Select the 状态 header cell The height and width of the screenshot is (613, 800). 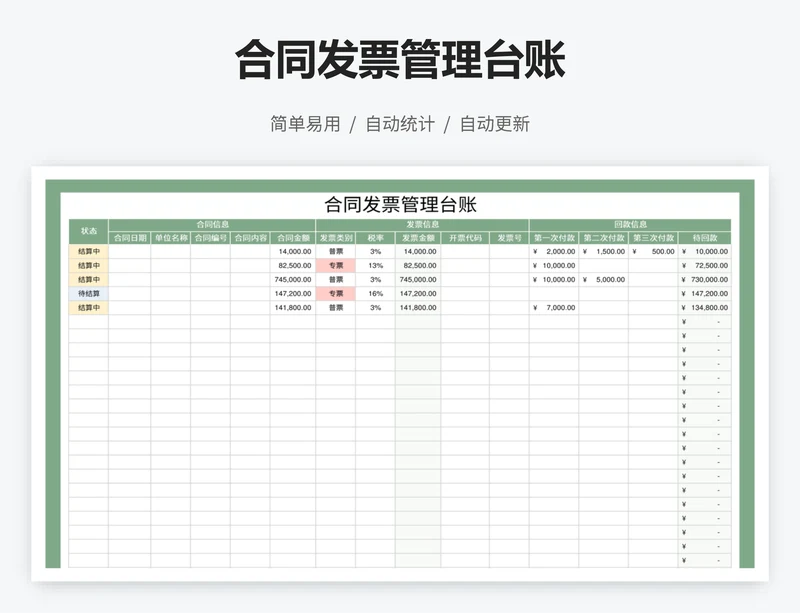click(89, 231)
